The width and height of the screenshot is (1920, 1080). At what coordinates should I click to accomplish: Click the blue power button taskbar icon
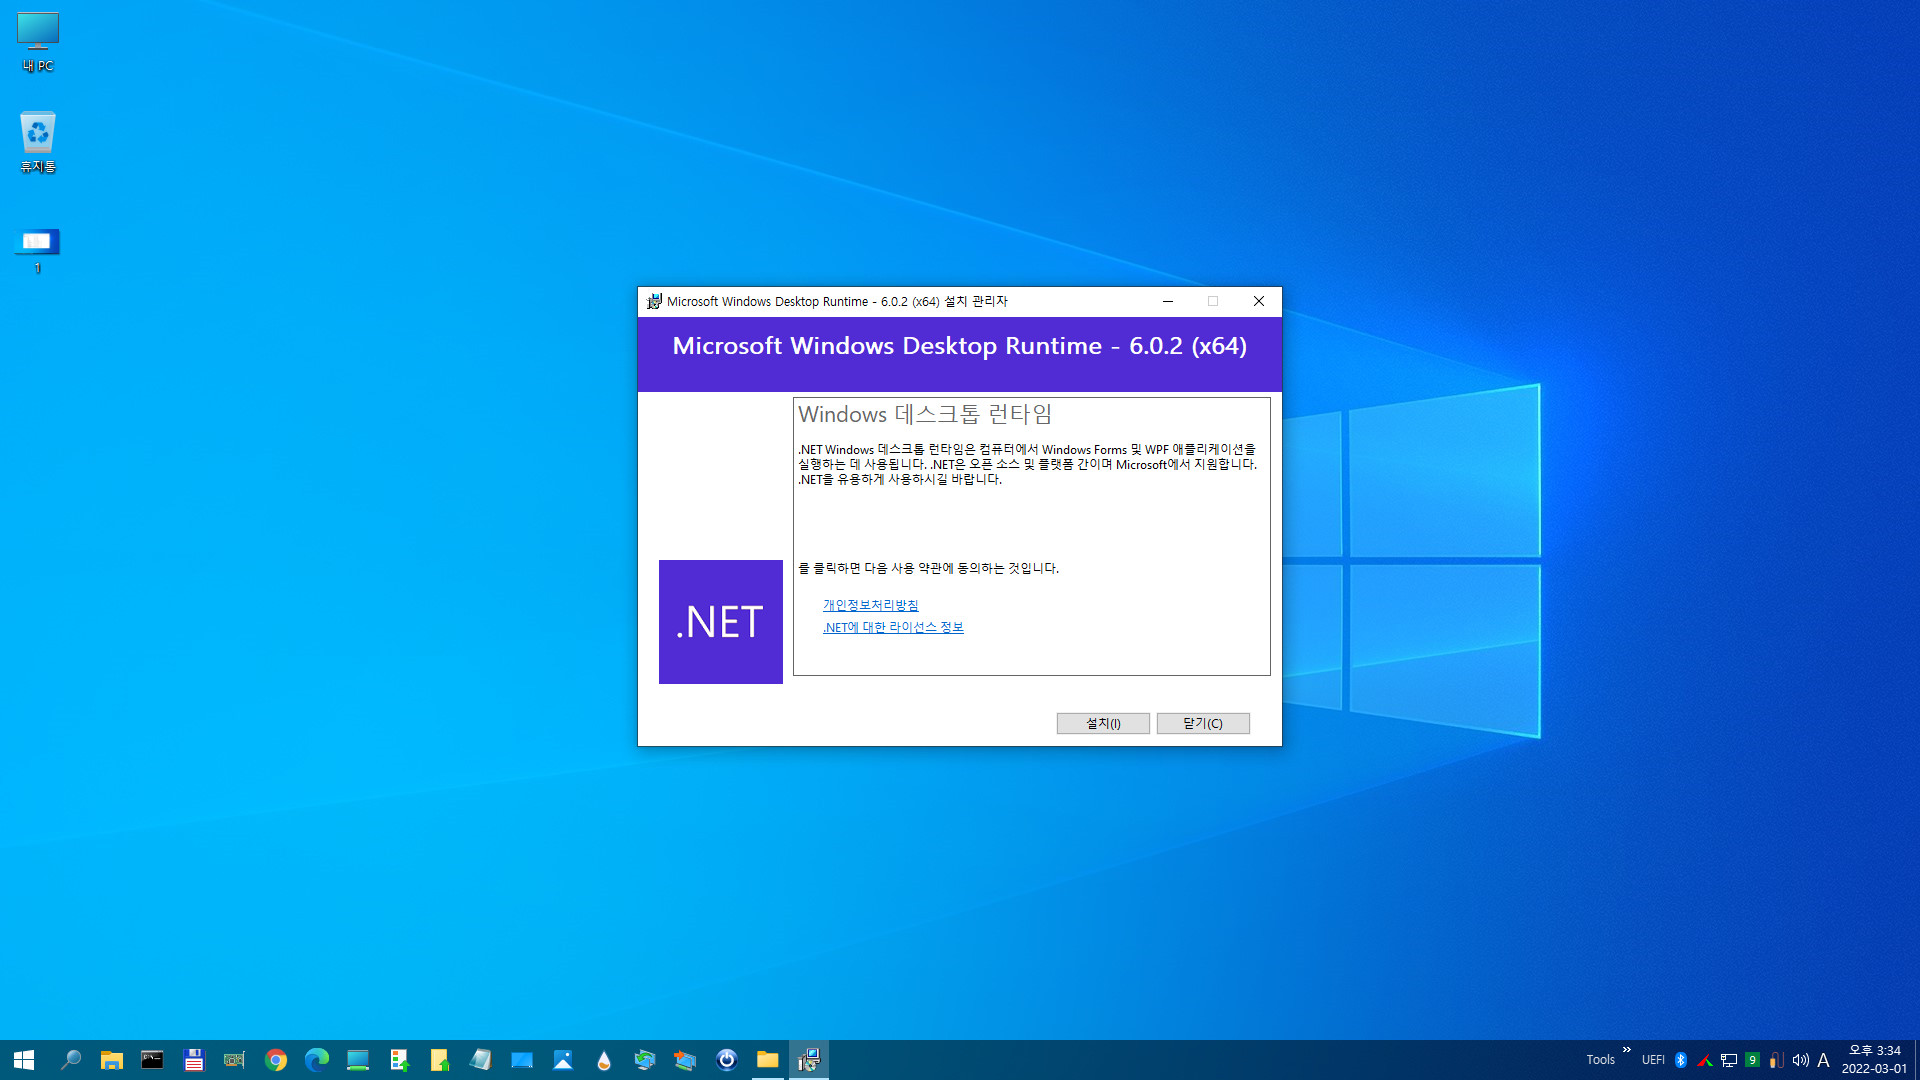click(727, 1060)
